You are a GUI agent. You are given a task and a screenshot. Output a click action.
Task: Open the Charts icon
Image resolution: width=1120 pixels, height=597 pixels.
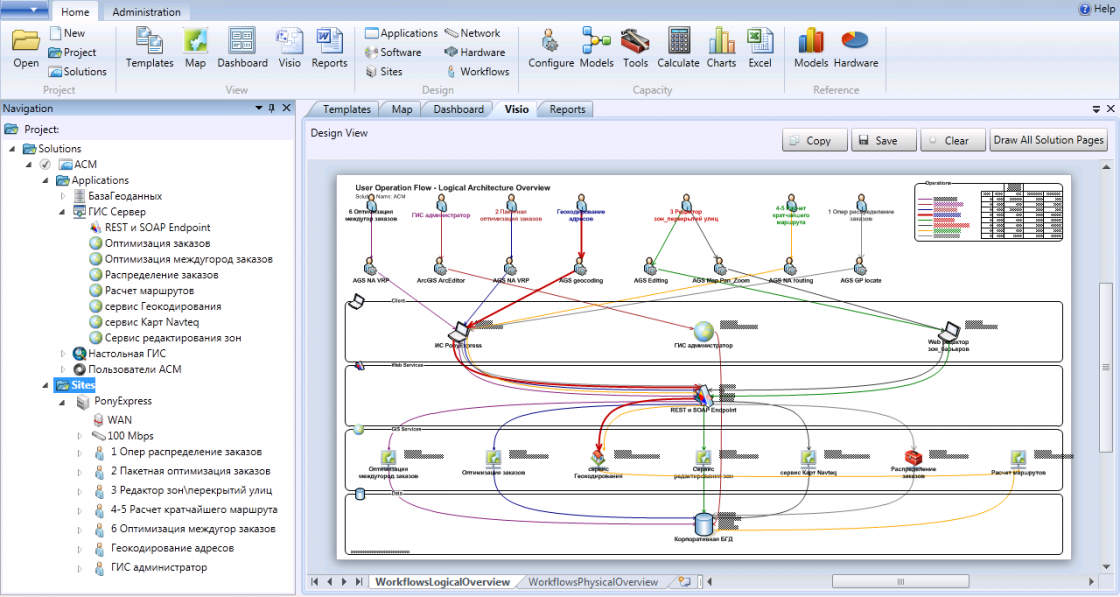[721, 49]
